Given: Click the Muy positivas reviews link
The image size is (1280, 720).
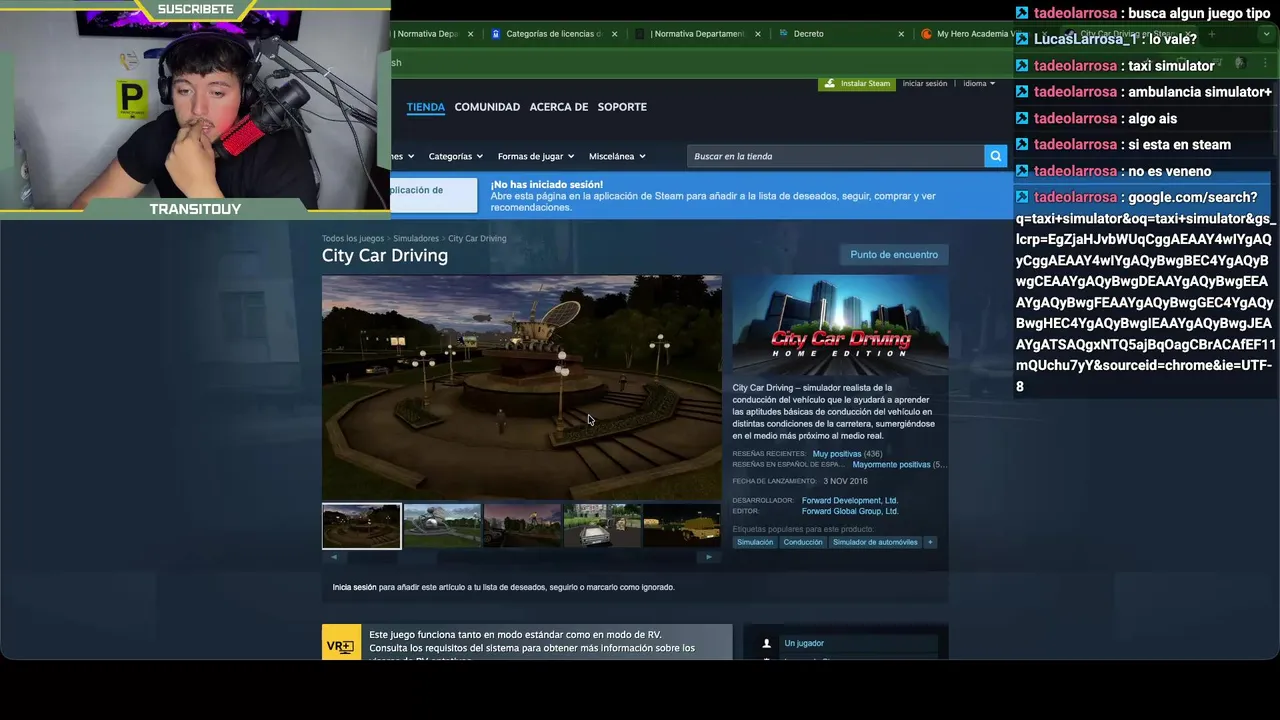Looking at the screenshot, I should (x=837, y=454).
